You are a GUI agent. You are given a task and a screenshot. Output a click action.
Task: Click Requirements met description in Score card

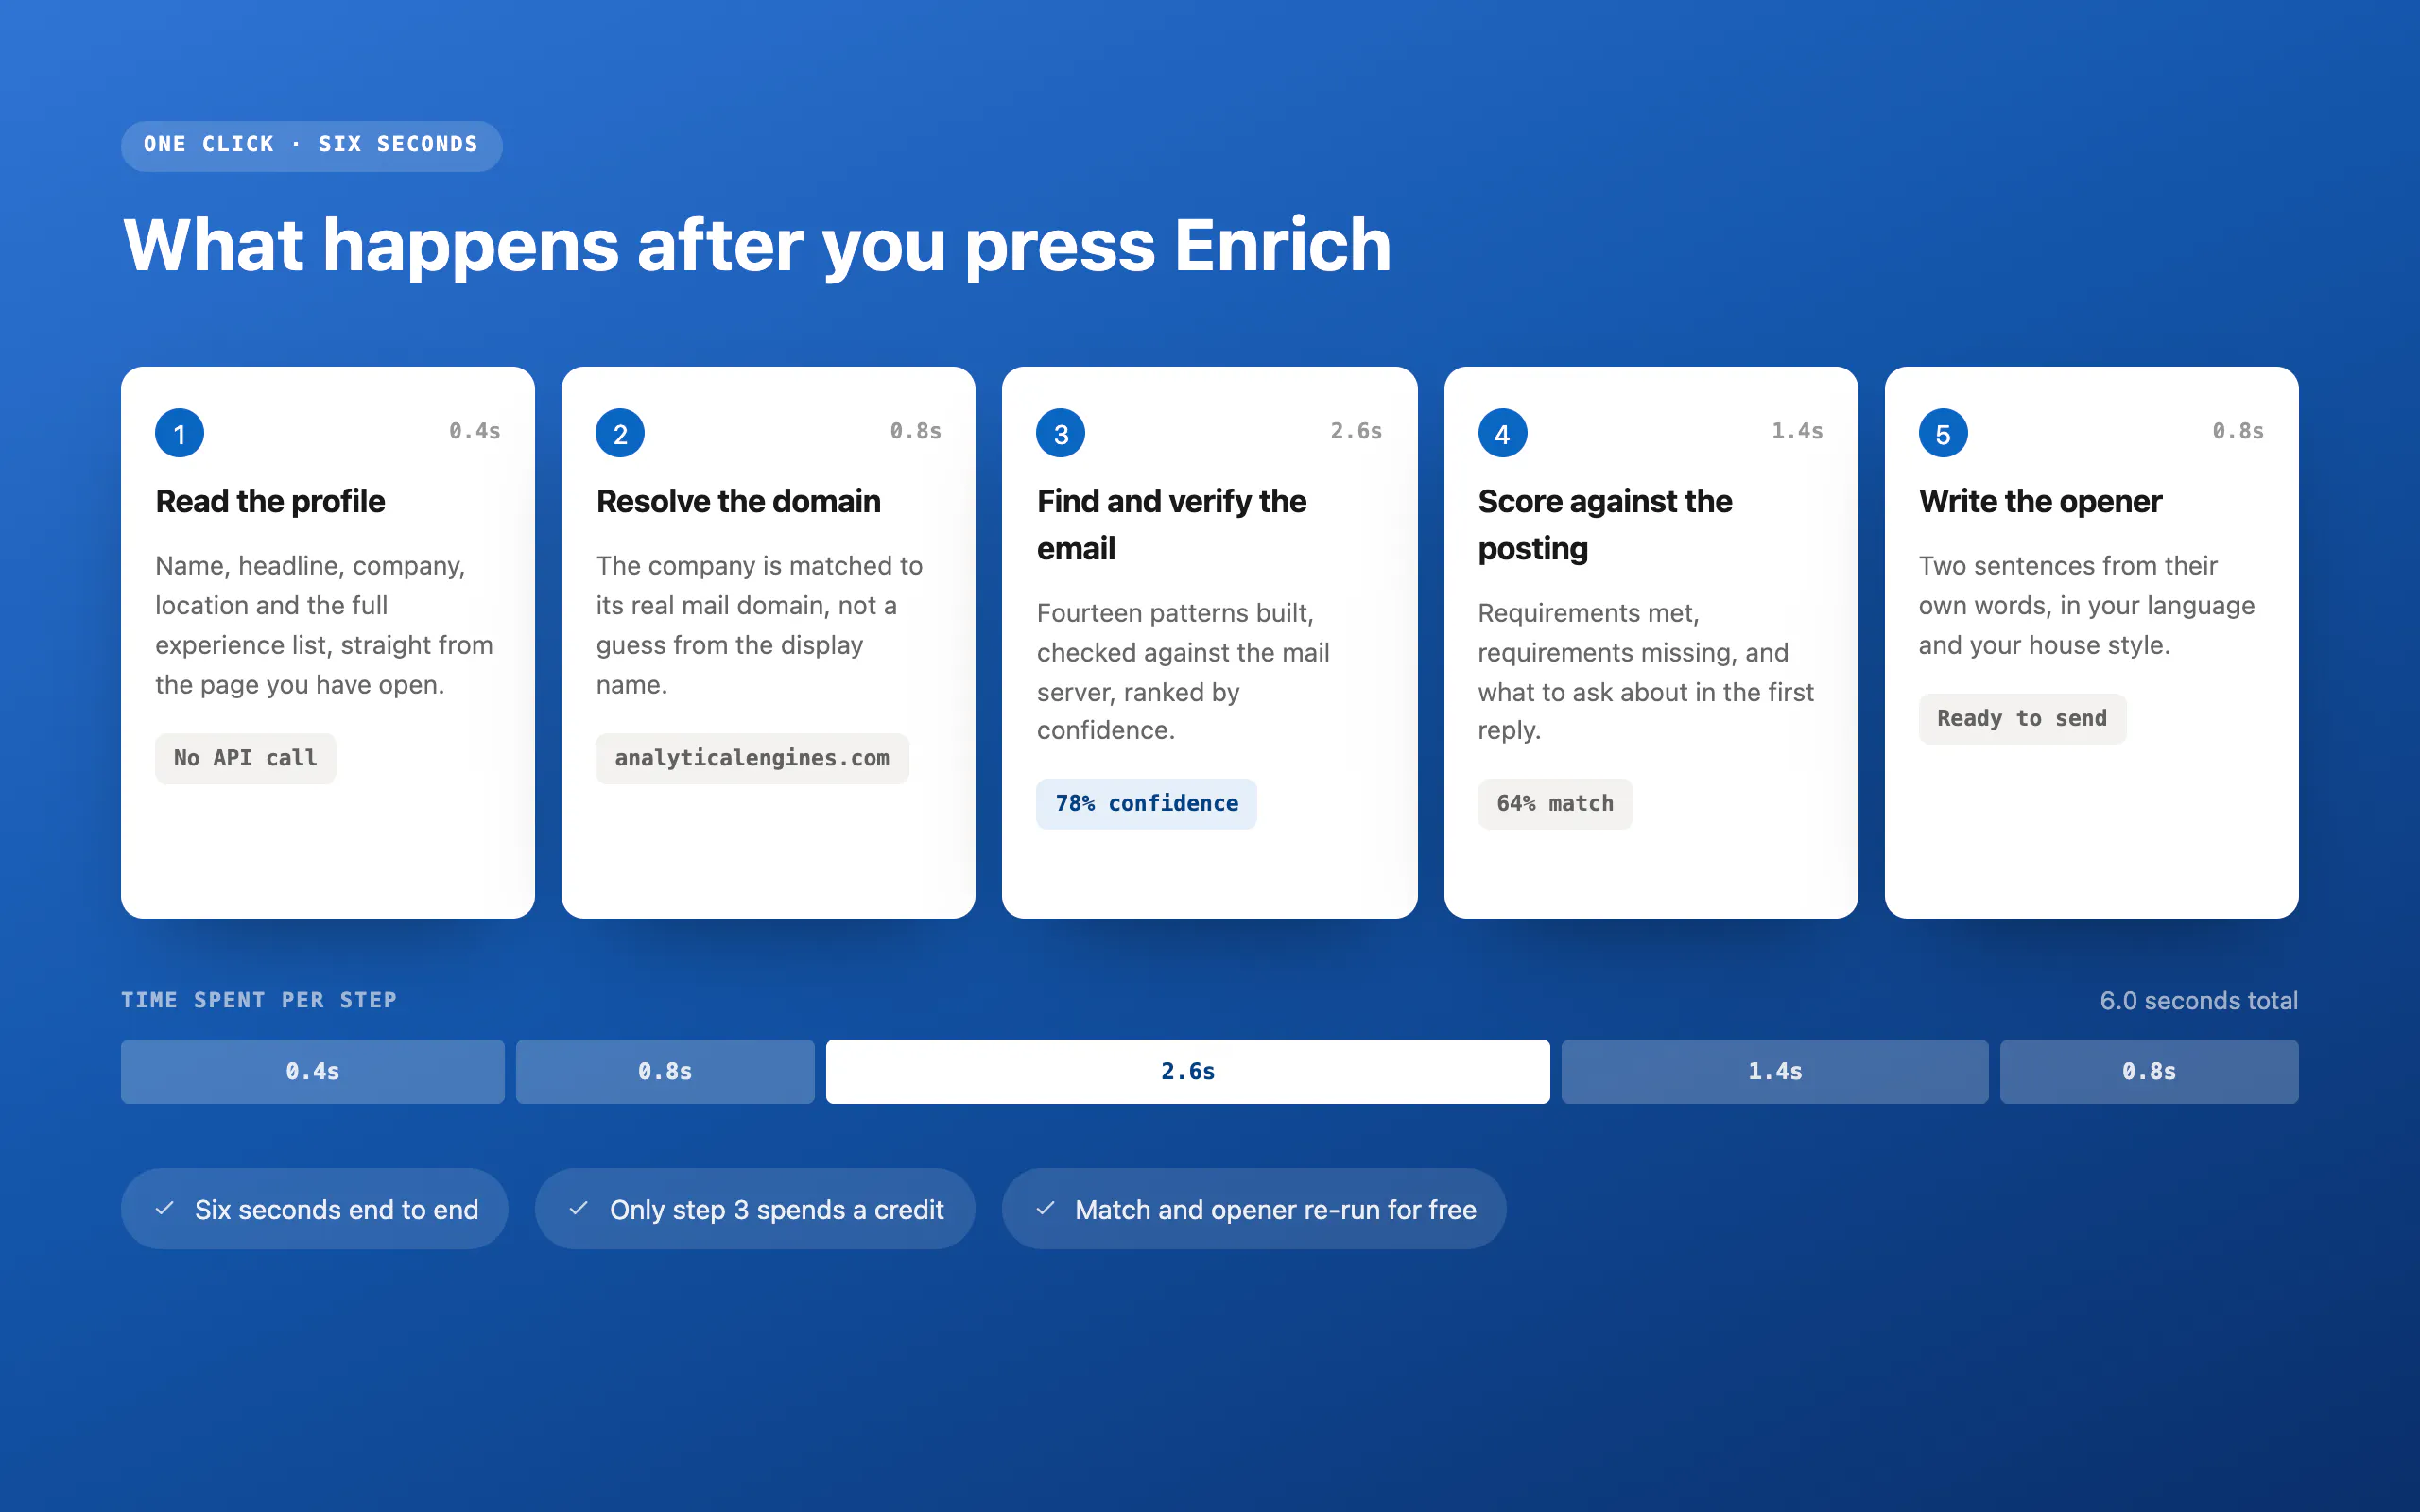pyautogui.click(x=1646, y=671)
